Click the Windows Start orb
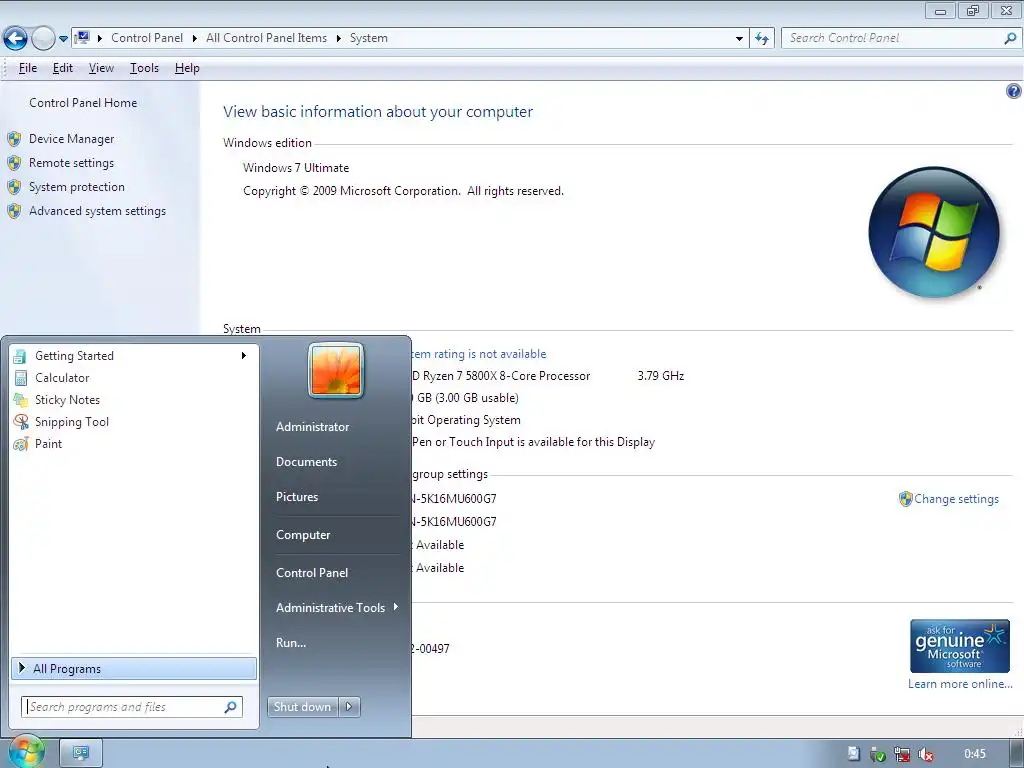The width and height of the screenshot is (1024, 768). point(26,752)
